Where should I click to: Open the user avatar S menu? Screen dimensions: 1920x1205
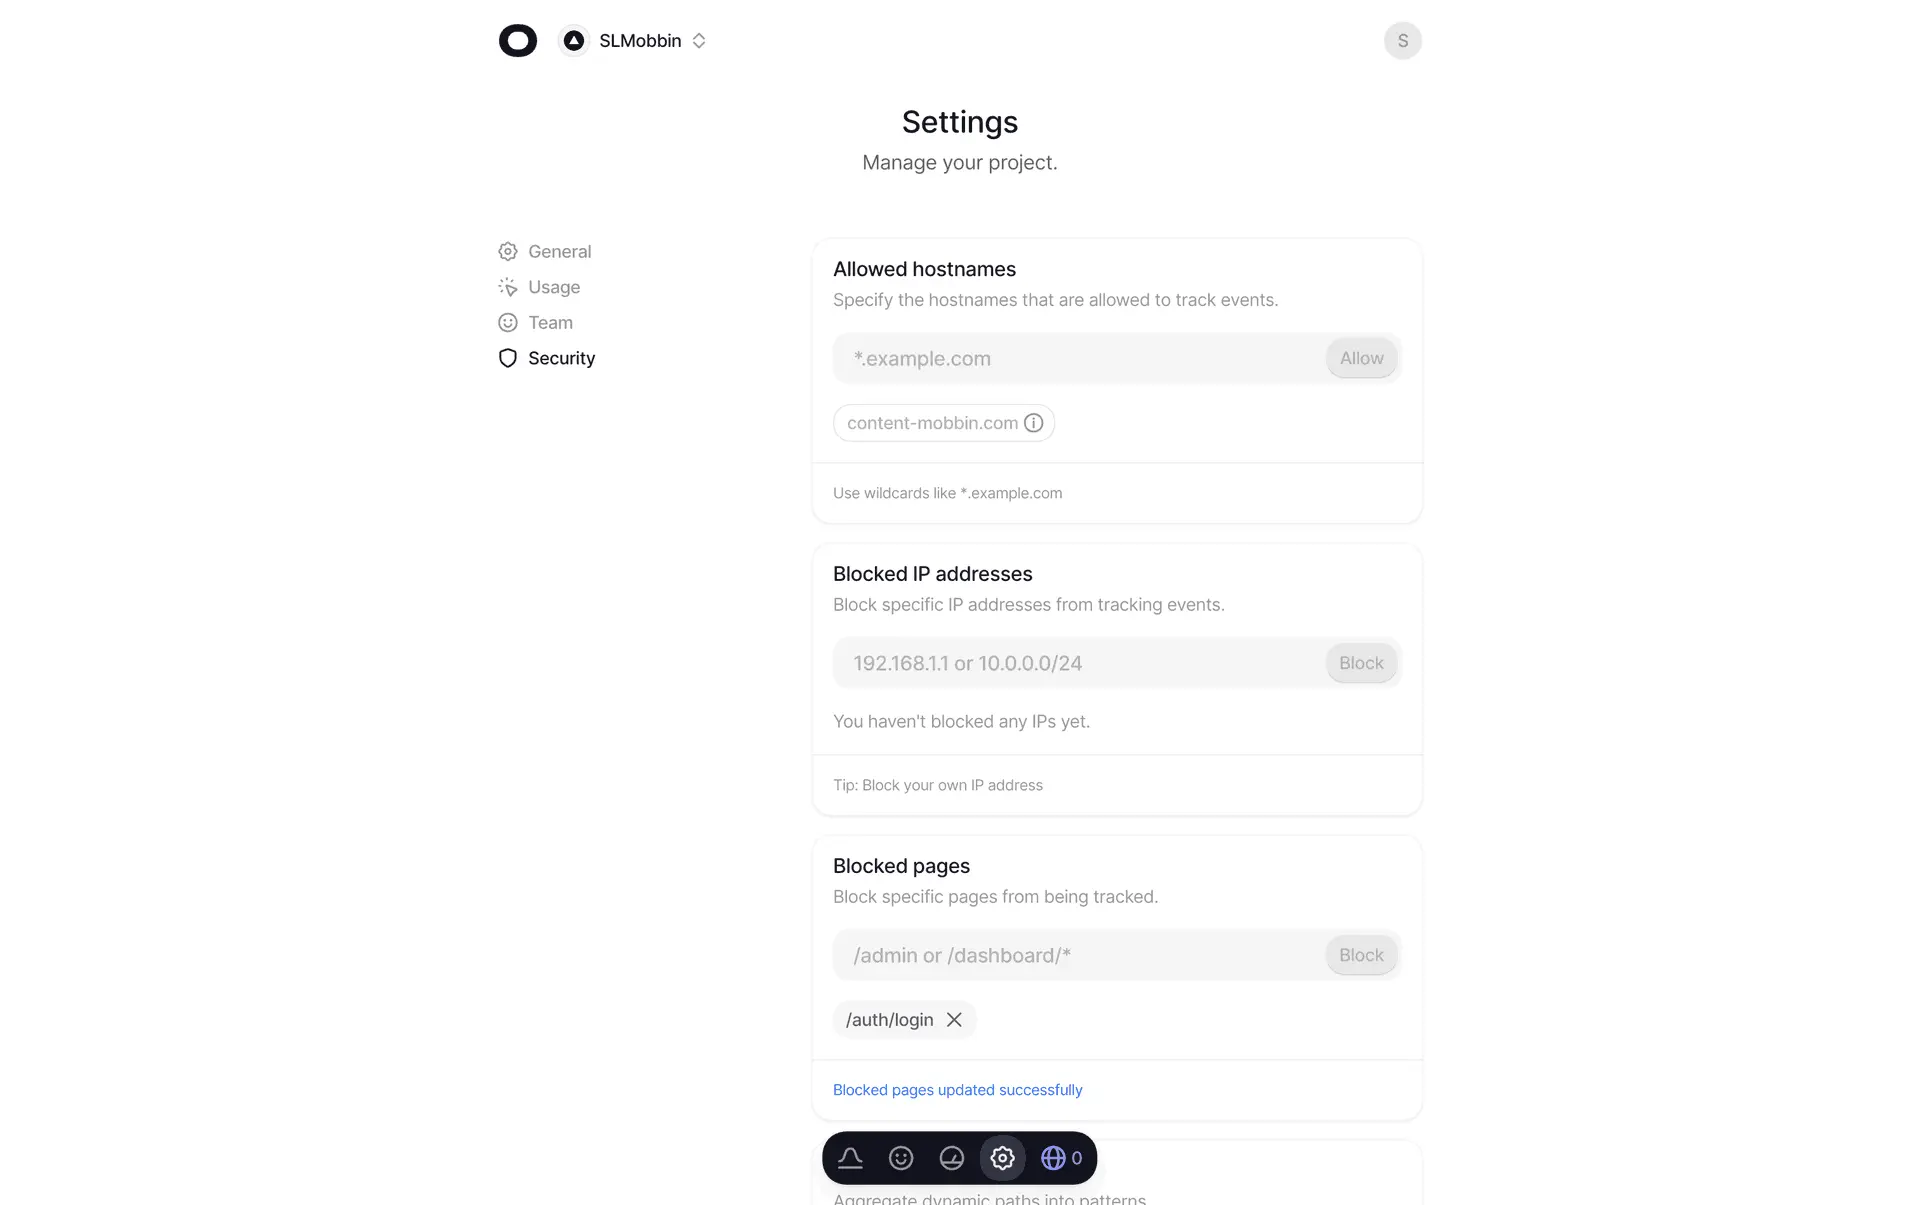1402,41
